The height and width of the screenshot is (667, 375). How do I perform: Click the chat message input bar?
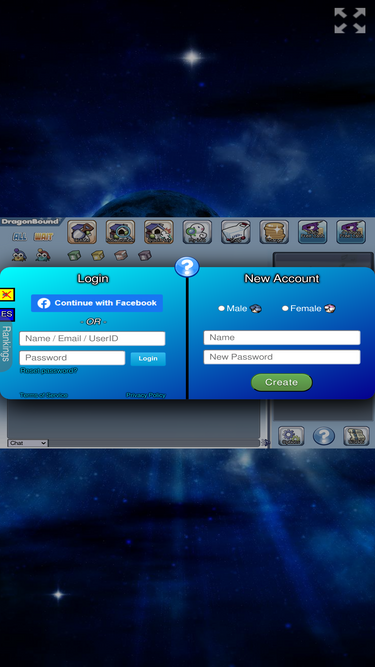coord(154,443)
